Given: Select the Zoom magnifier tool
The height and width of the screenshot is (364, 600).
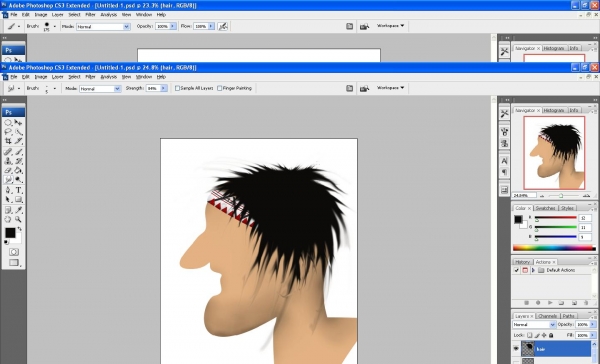Looking at the screenshot, I should tap(18, 219).
